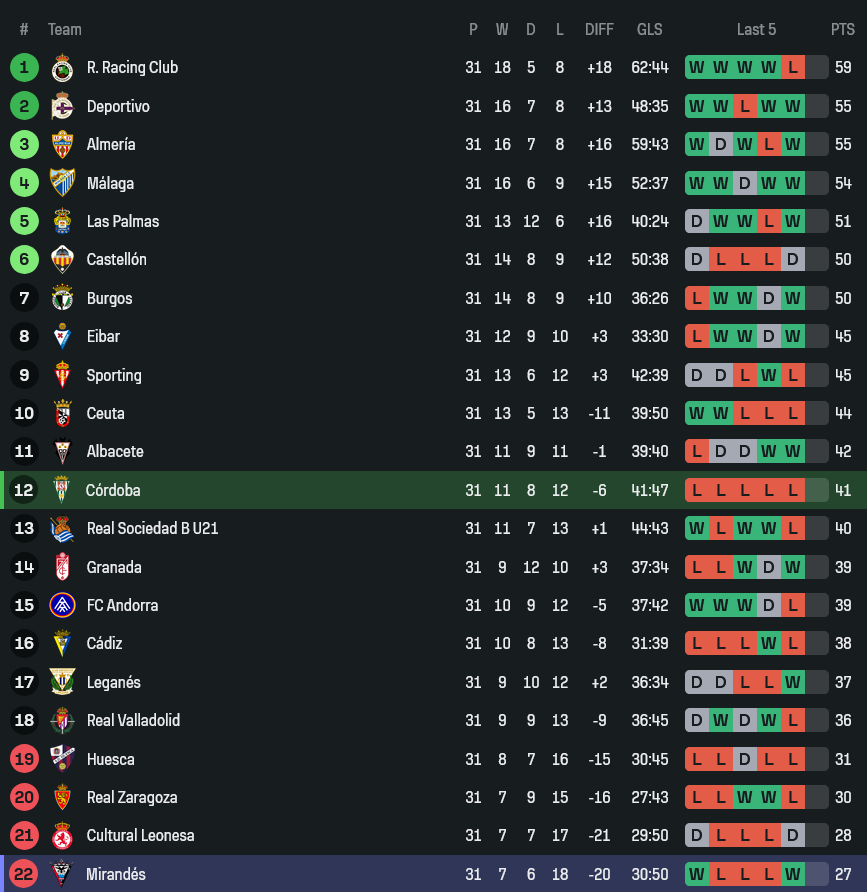Click the Málaga crest icon
Viewport: 867px width, 892px height.
(x=62, y=183)
